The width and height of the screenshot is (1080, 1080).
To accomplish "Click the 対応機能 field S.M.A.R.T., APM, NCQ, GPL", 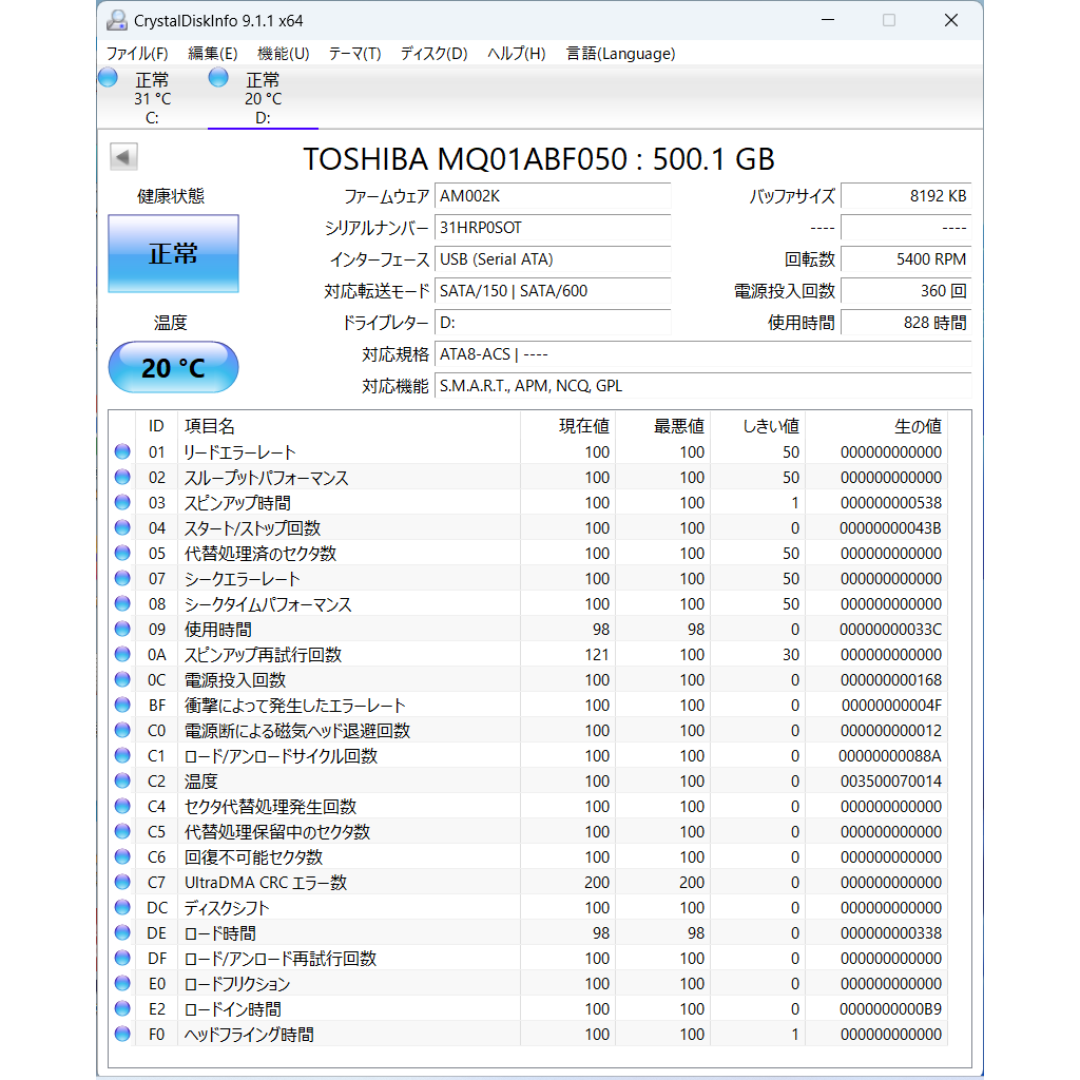I will pos(703,386).
